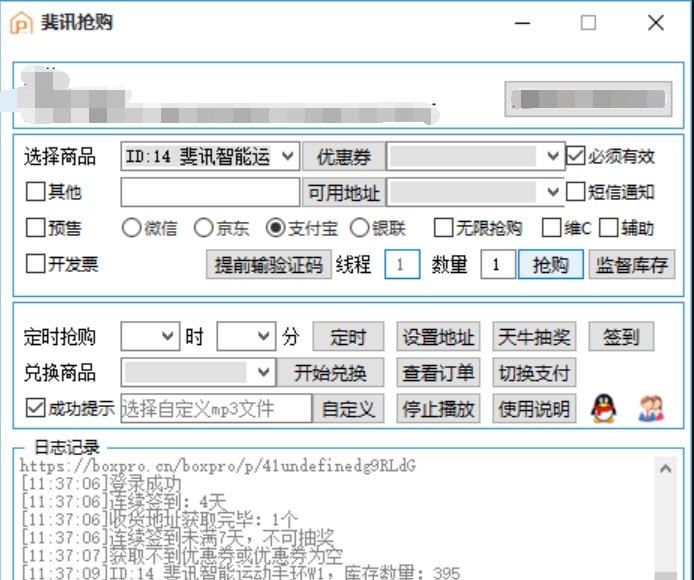The width and height of the screenshot is (694, 580).
Task: Expand the address dropdown beside 可用地址
Action: [475, 192]
